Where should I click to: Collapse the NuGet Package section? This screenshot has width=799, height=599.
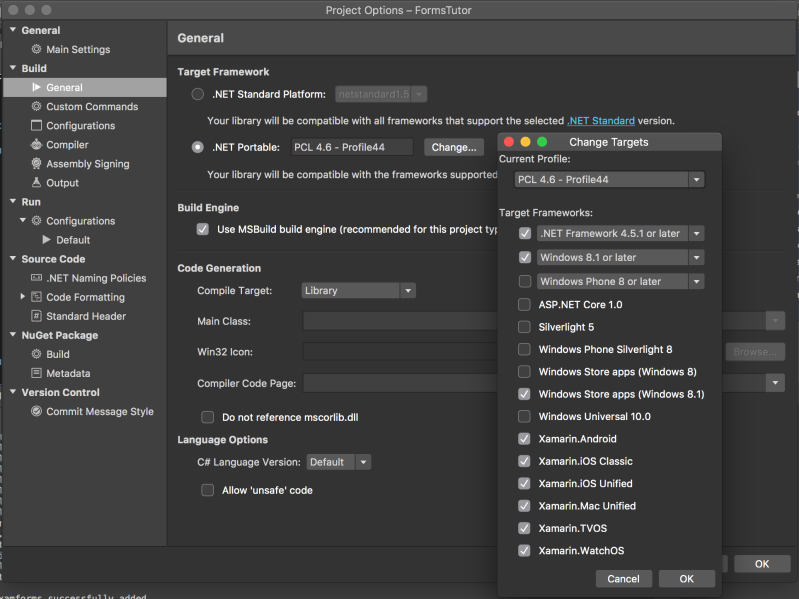pyautogui.click(x=13, y=335)
